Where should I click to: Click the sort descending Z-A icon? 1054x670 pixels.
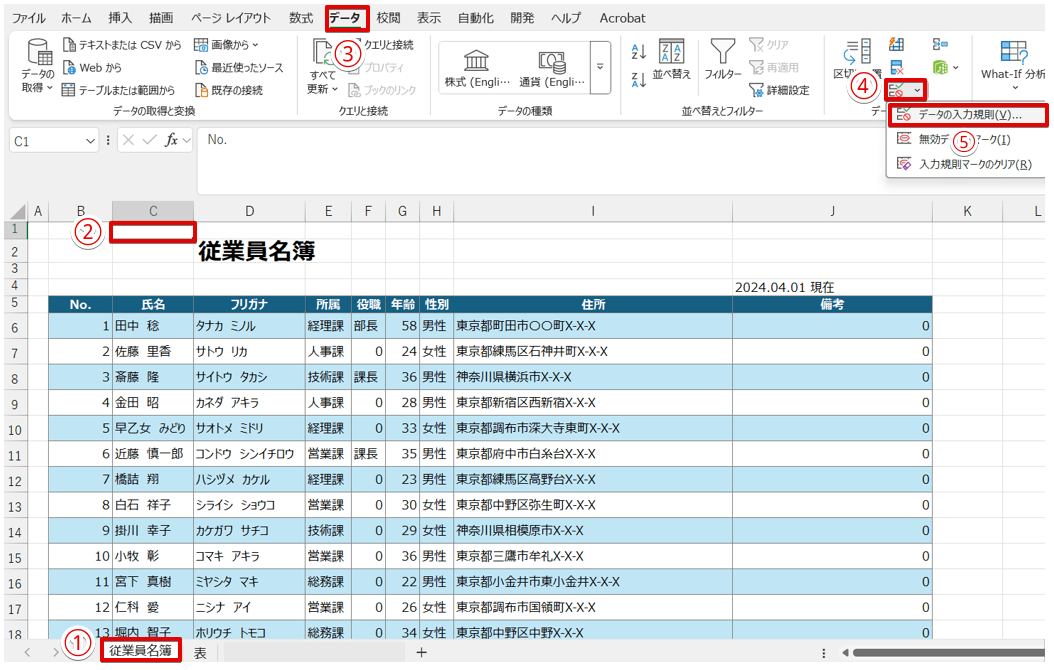[x=639, y=80]
